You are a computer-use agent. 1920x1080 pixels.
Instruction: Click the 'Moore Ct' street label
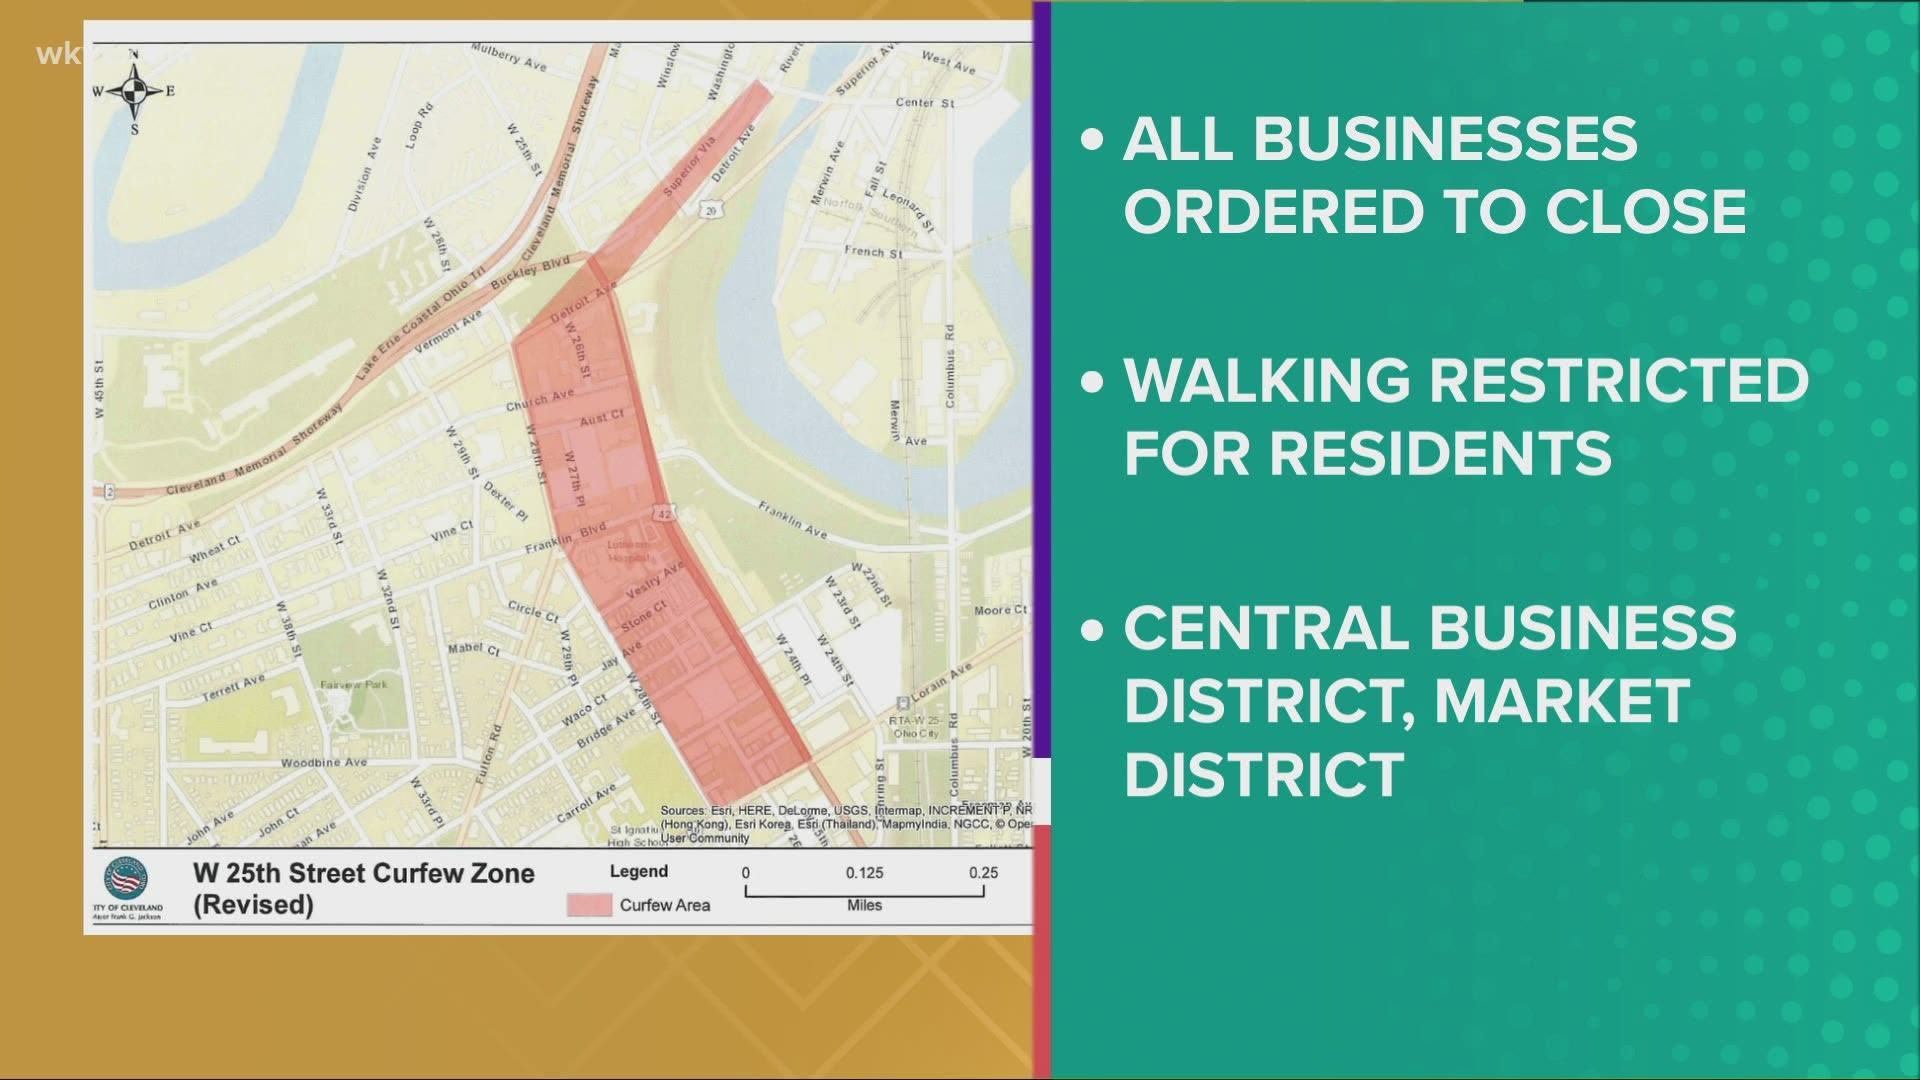click(x=1000, y=610)
